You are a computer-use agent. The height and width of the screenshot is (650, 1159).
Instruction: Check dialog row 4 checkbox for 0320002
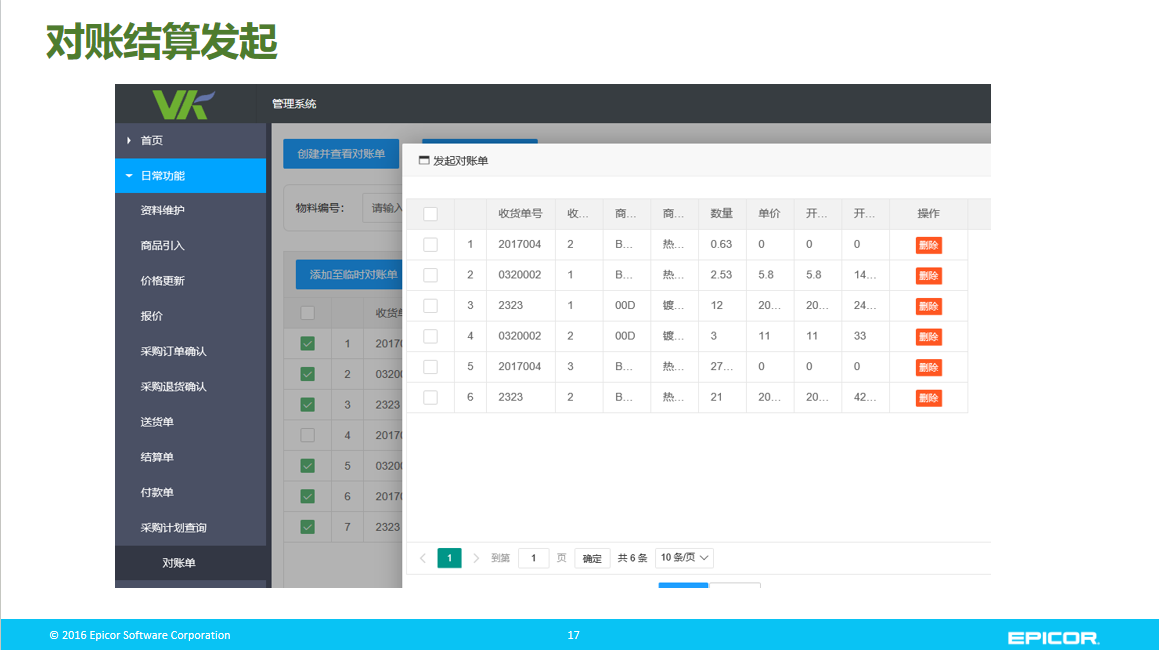tap(430, 336)
